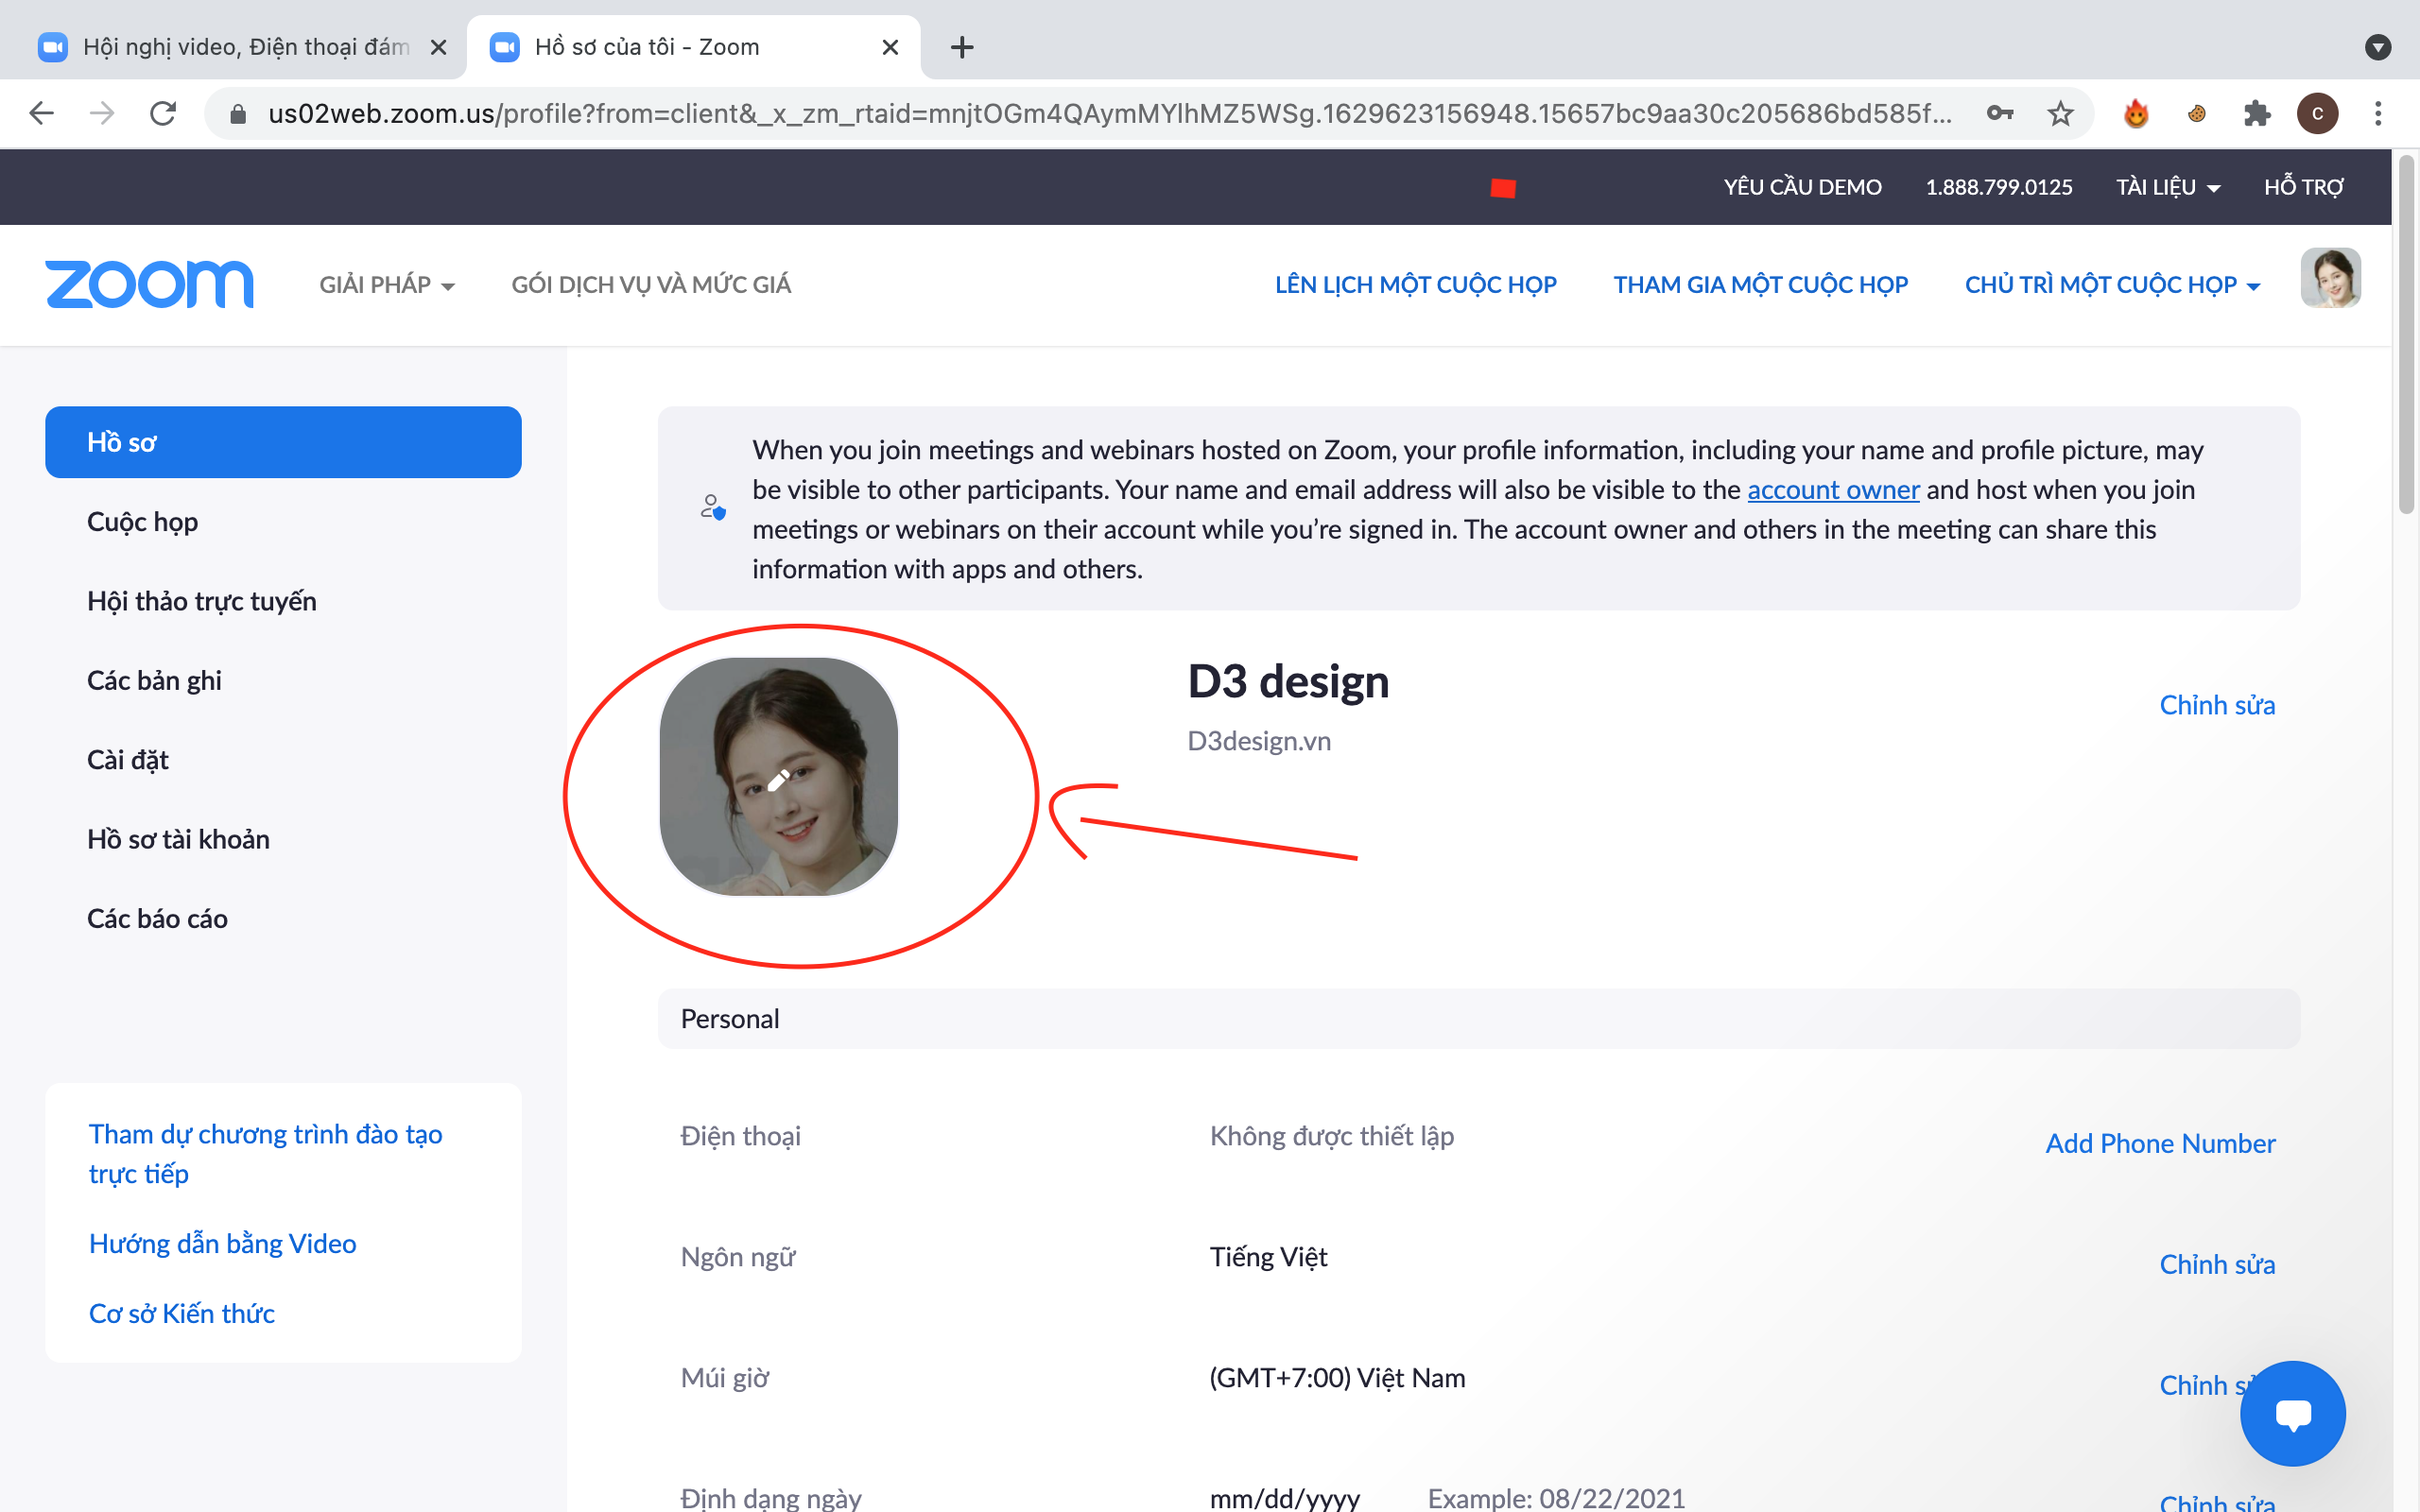Click Chỉnh sửa next to D3 design
This screenshot has width=2420, height=1512.
pyautogui.click(x=2217, y=705)
